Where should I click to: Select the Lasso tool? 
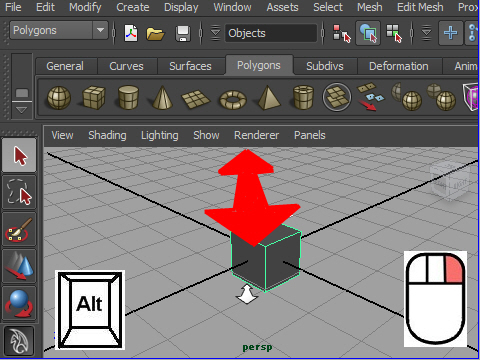(x=19, y=192)
